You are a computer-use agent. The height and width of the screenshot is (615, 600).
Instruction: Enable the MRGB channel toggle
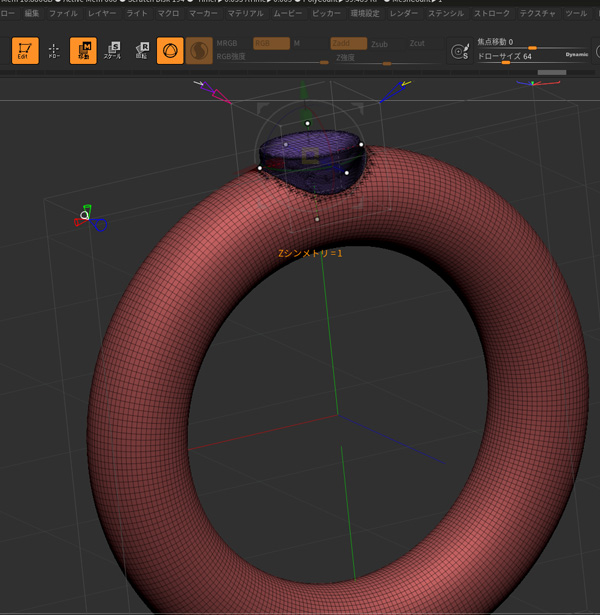pyautogui.click(x=227, y=43)
